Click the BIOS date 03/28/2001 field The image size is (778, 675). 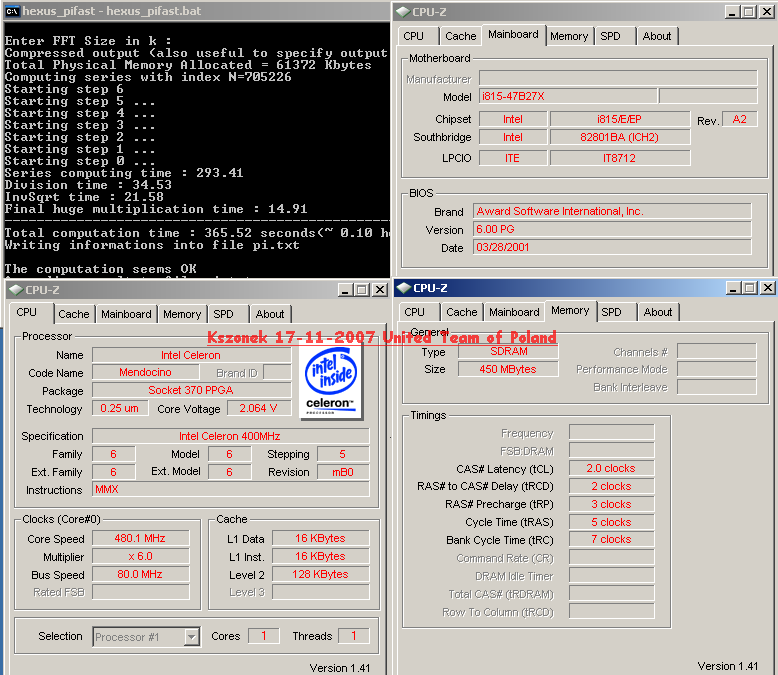click(612, 247)
